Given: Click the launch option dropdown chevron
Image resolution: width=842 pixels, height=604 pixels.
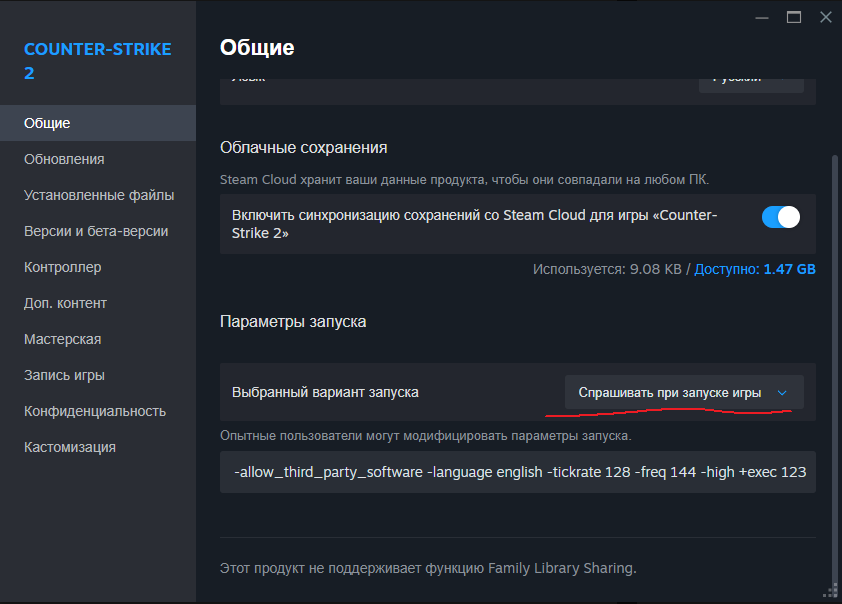Looking at the screenshot, I should coord(782,393).
